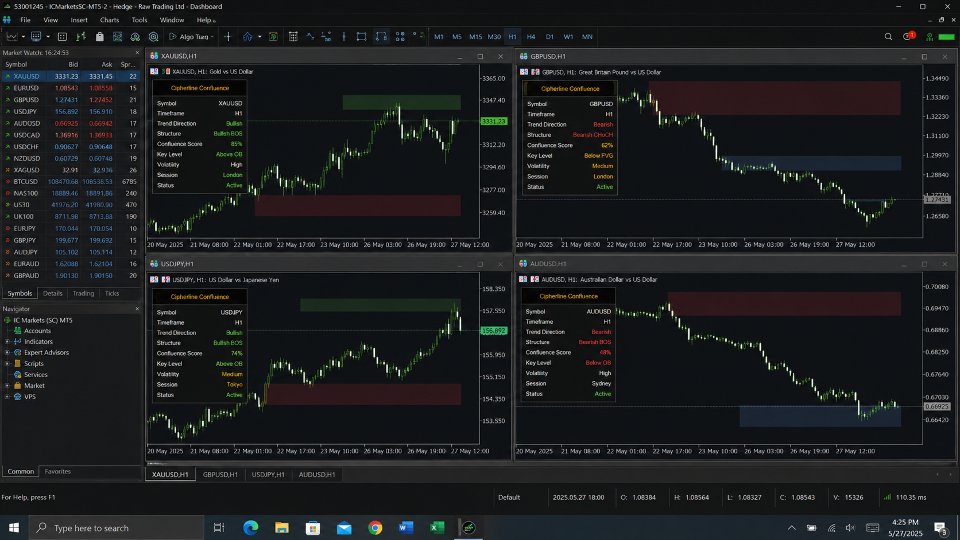The height and width of the screenshot is (540, 960).
Task: Switch timeframe to MN
Action: pos(587,37)
